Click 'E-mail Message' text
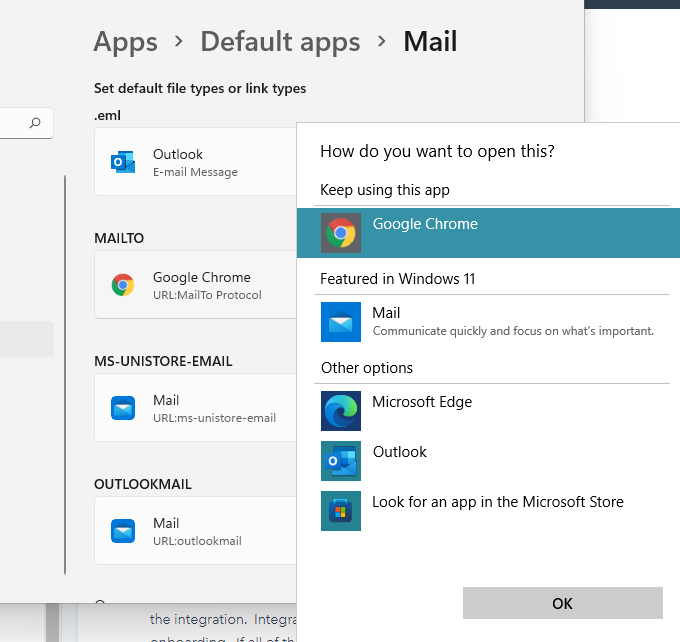The image size is (680, 642). (195, 172)
